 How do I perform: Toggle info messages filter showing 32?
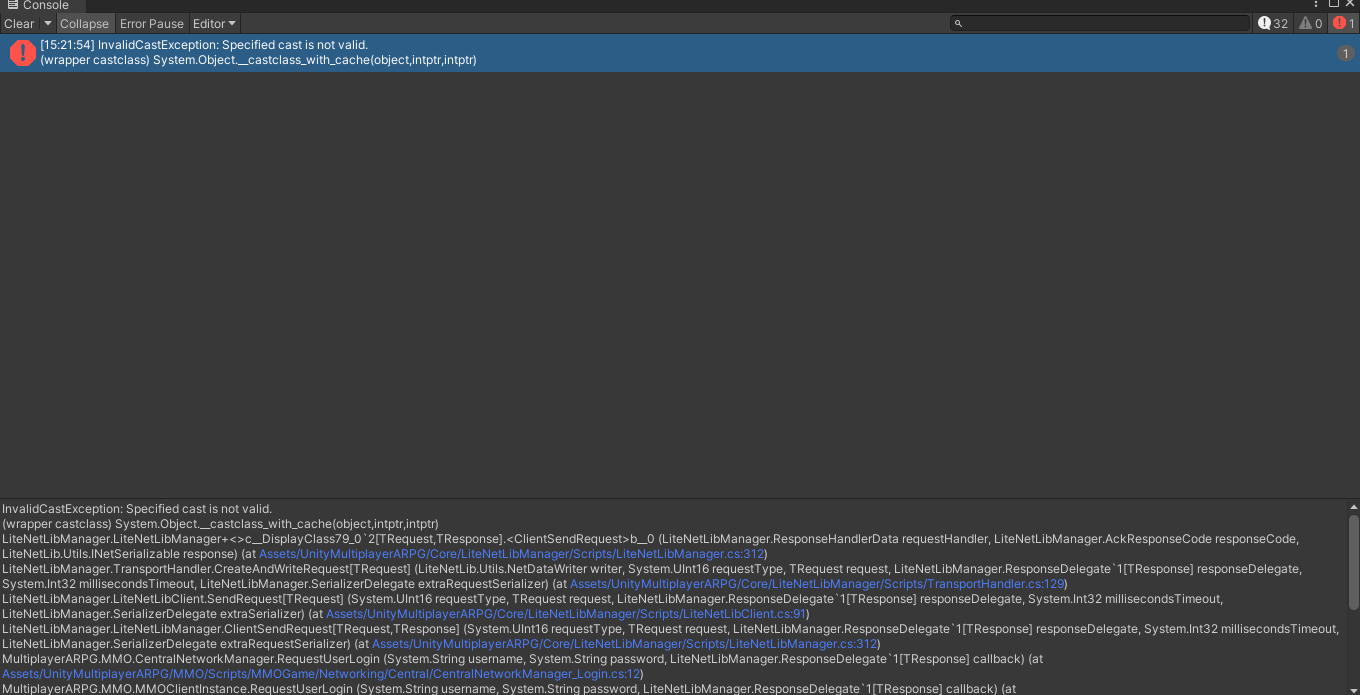tap(1273, 23)
